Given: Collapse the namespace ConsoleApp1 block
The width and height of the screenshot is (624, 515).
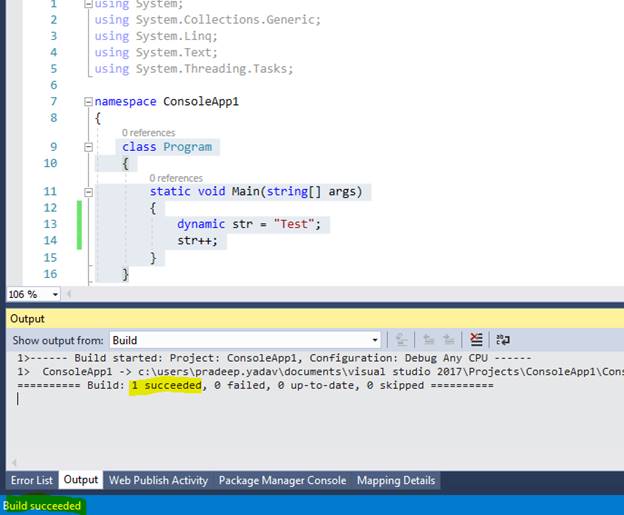Looking at the screenshot, I should (88, 102).
